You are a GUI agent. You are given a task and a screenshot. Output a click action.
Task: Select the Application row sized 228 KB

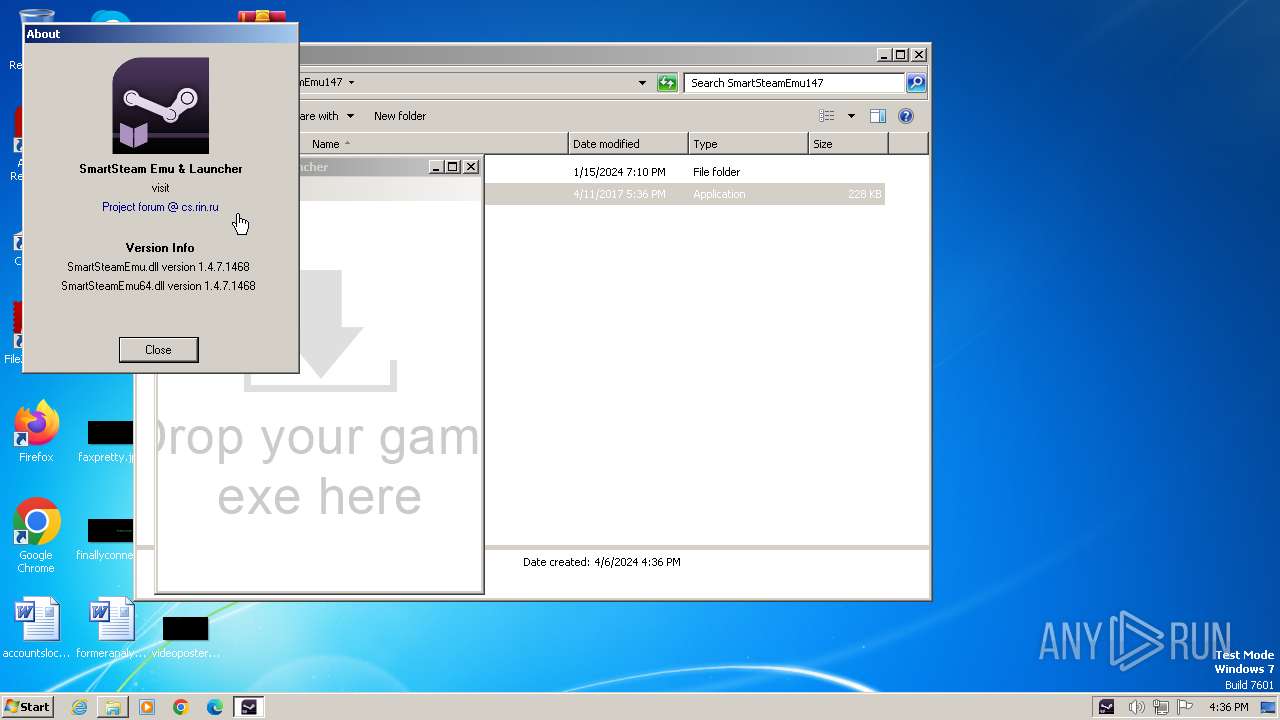(x=684, y=194)
